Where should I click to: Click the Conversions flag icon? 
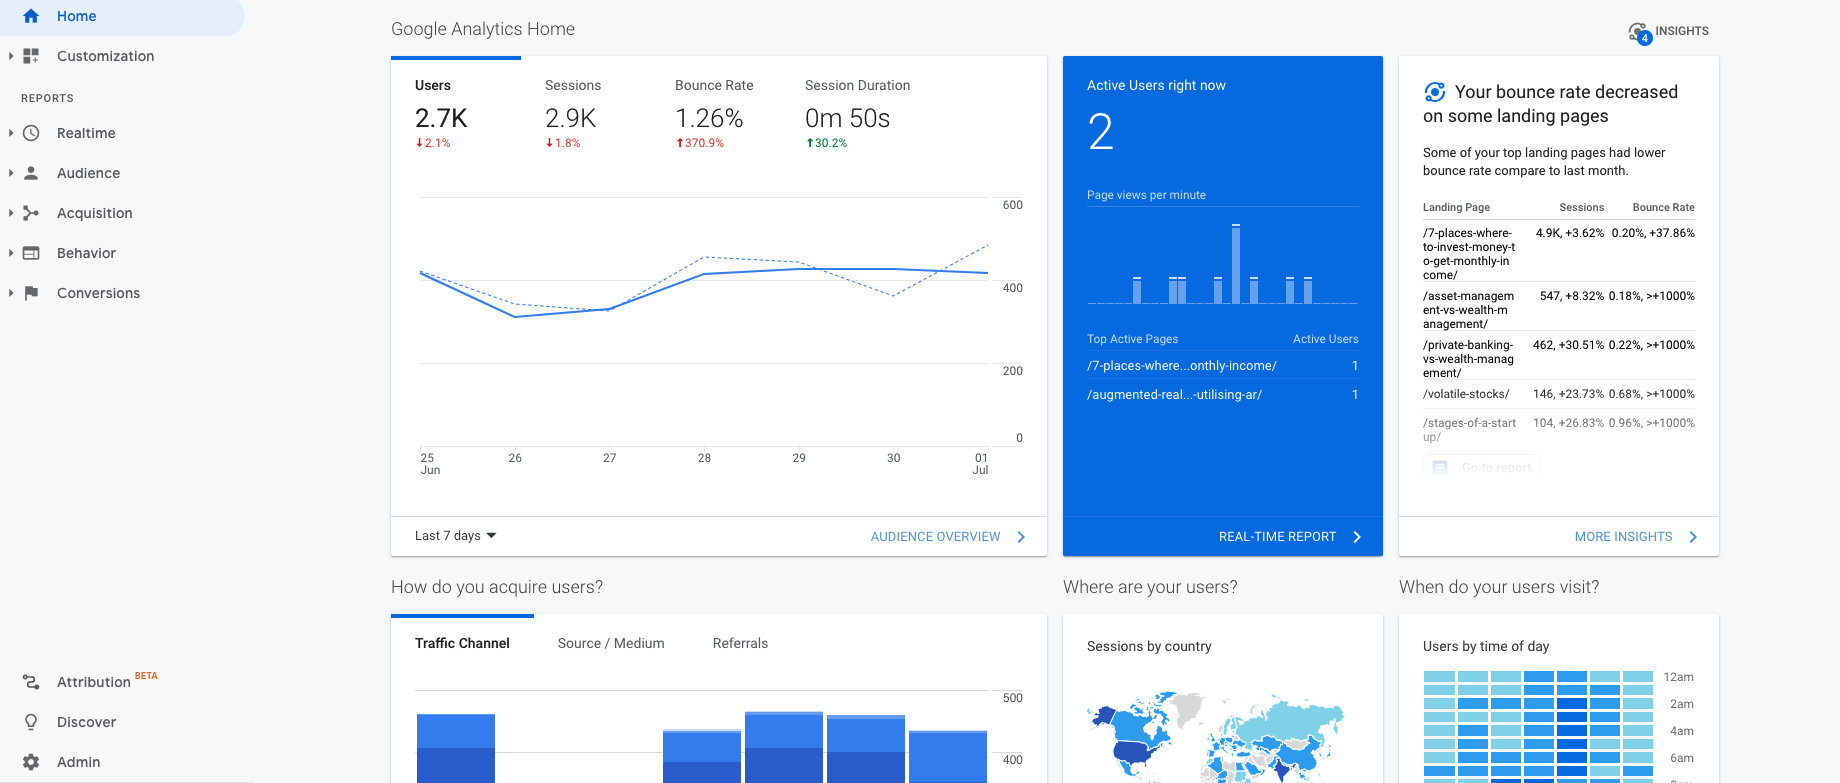pos(31,293)
